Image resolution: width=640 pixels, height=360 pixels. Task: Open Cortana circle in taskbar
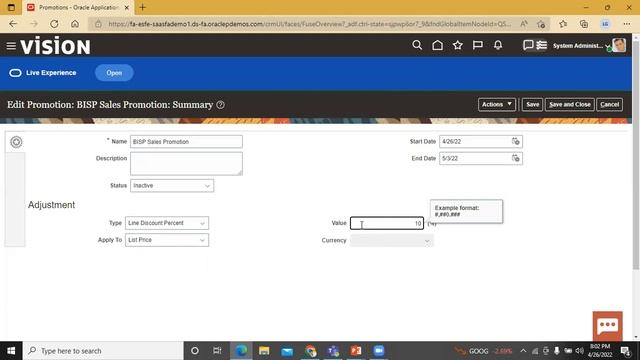click(195, 351)
